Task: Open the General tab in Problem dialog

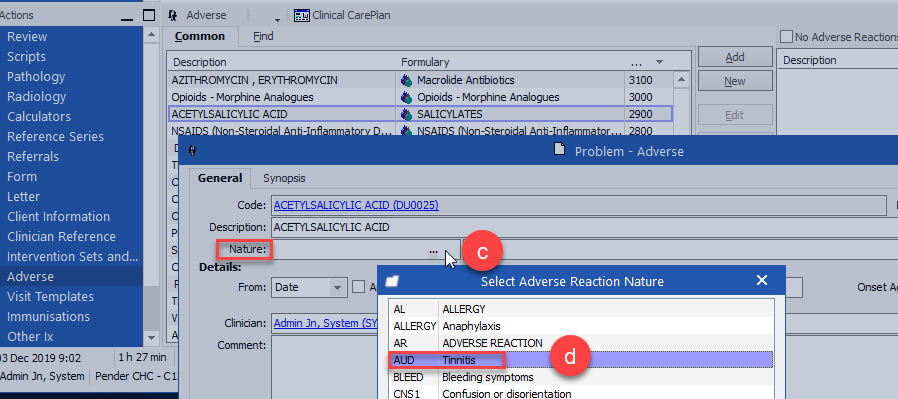Action: coord(220,178)
